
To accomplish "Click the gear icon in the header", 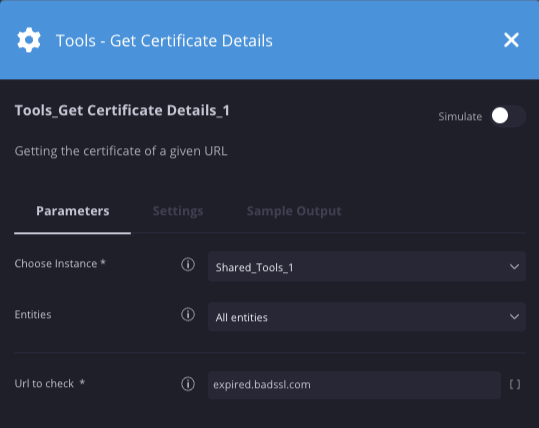I will (x=29, y=40).
